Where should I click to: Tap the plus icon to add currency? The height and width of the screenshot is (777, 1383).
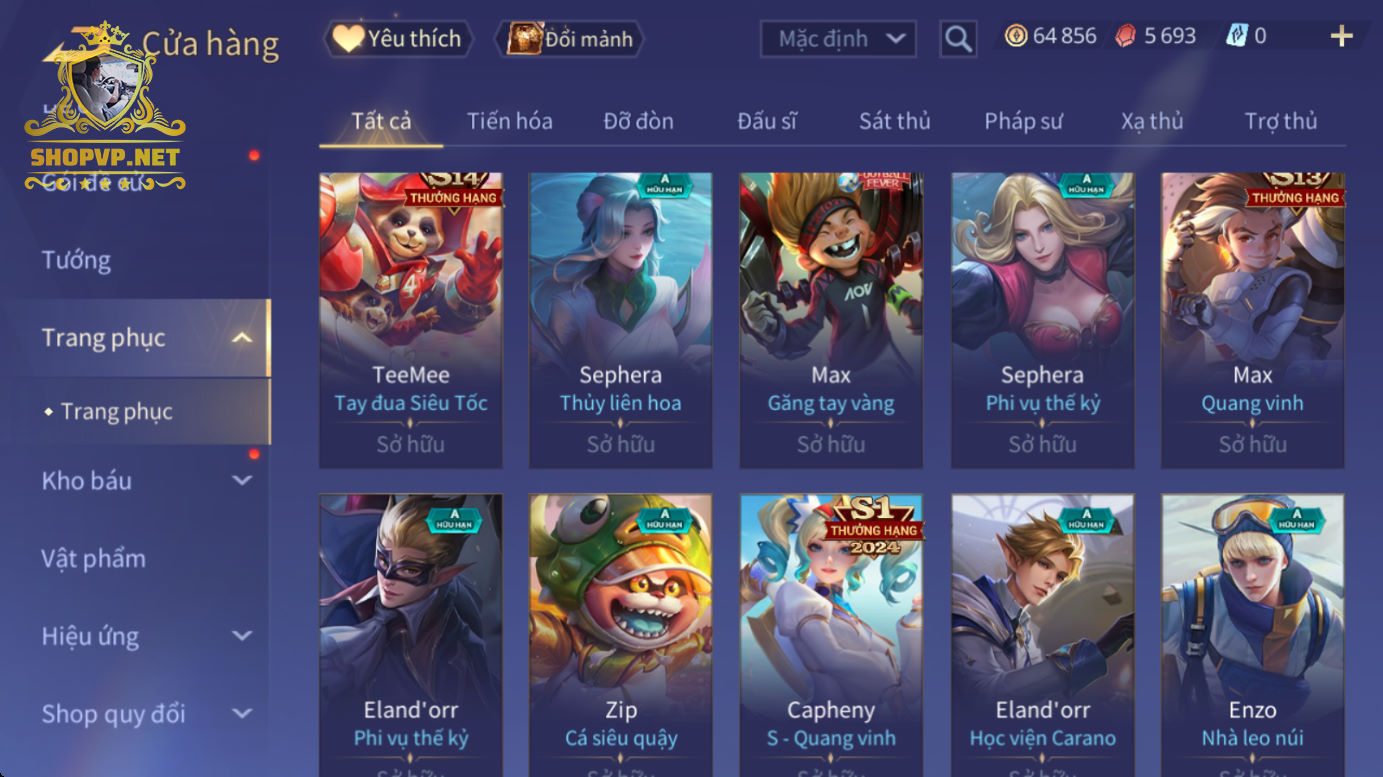tap(1341, 37)
